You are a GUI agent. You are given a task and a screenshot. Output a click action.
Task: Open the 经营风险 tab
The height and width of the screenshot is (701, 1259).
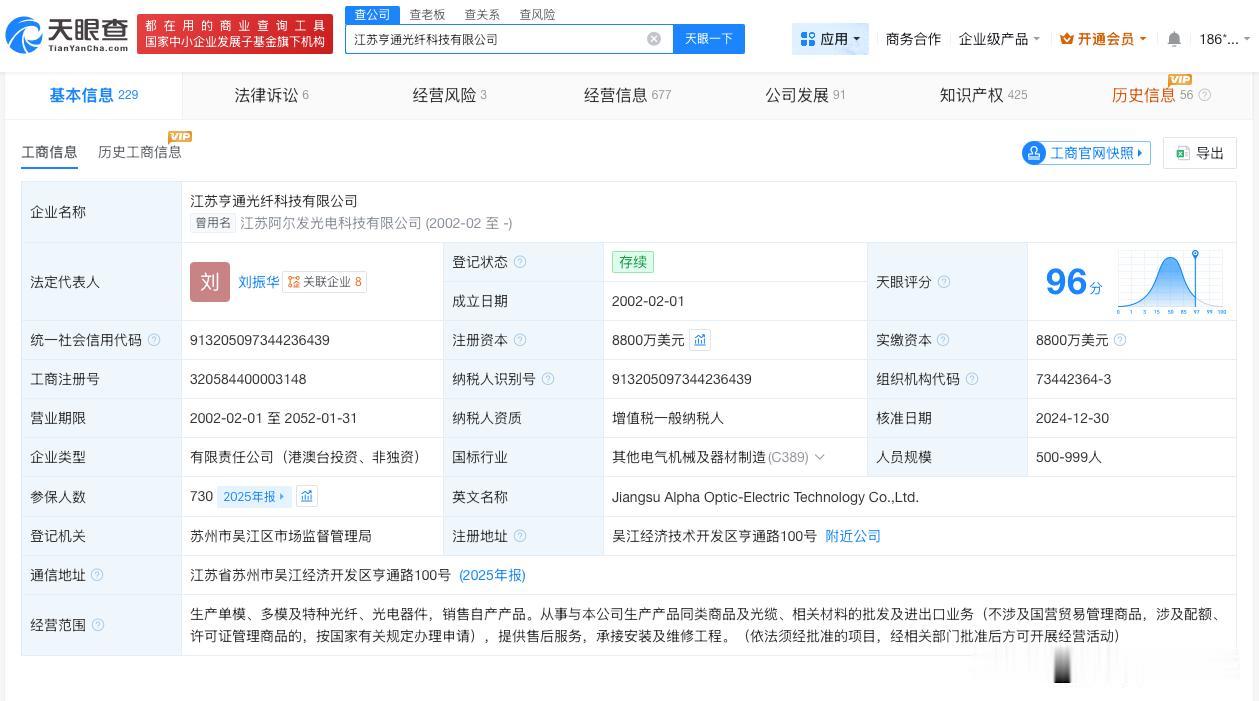[449, 95]
